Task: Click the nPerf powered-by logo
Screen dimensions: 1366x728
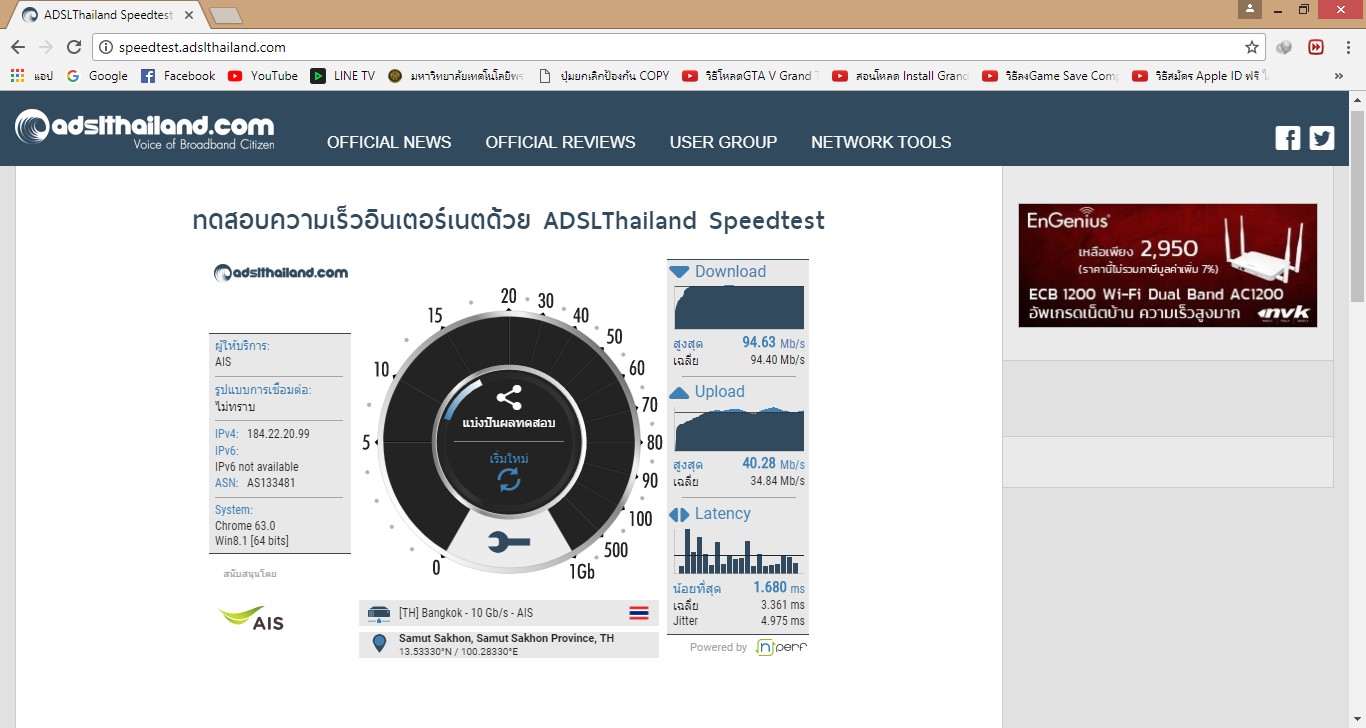Action: 781,647
